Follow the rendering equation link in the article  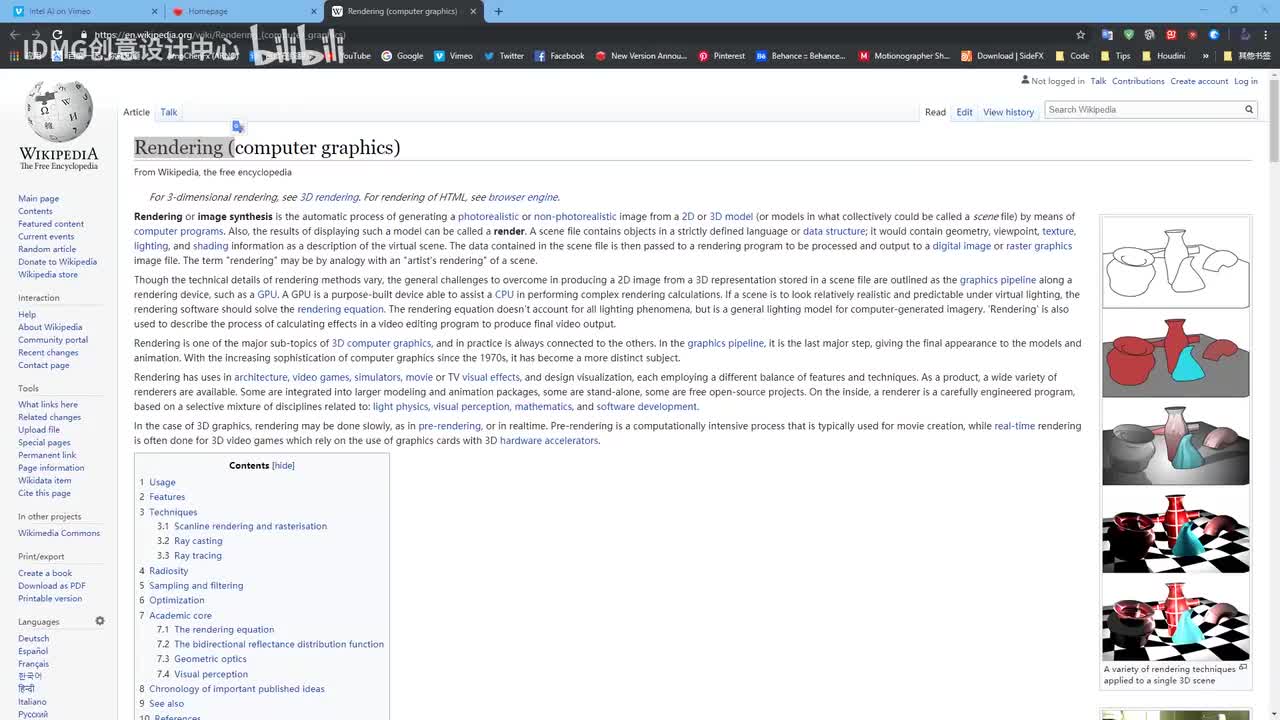[340, 310]
